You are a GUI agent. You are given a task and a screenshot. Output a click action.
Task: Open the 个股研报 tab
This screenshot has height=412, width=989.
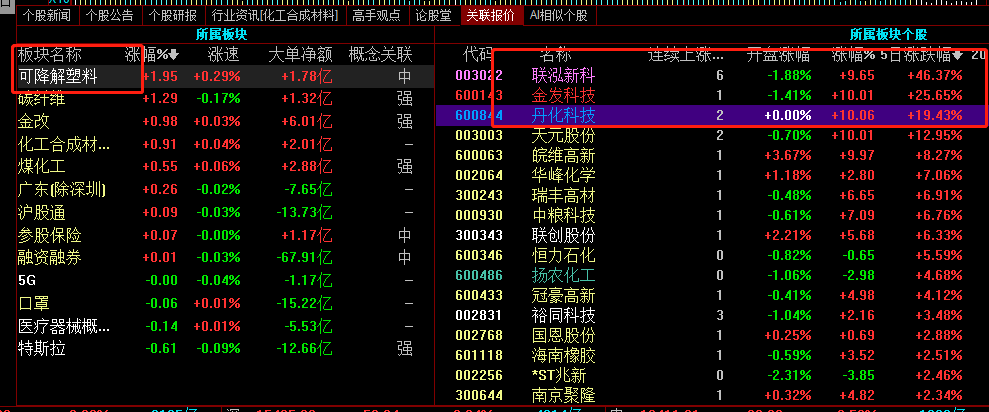(173, 16)
